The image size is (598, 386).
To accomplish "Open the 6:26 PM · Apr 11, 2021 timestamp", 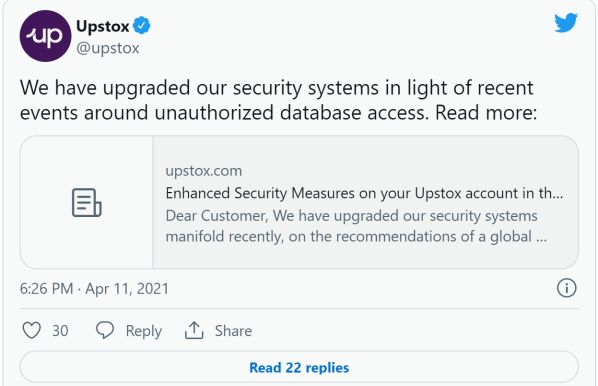I will tap(94, 289).
